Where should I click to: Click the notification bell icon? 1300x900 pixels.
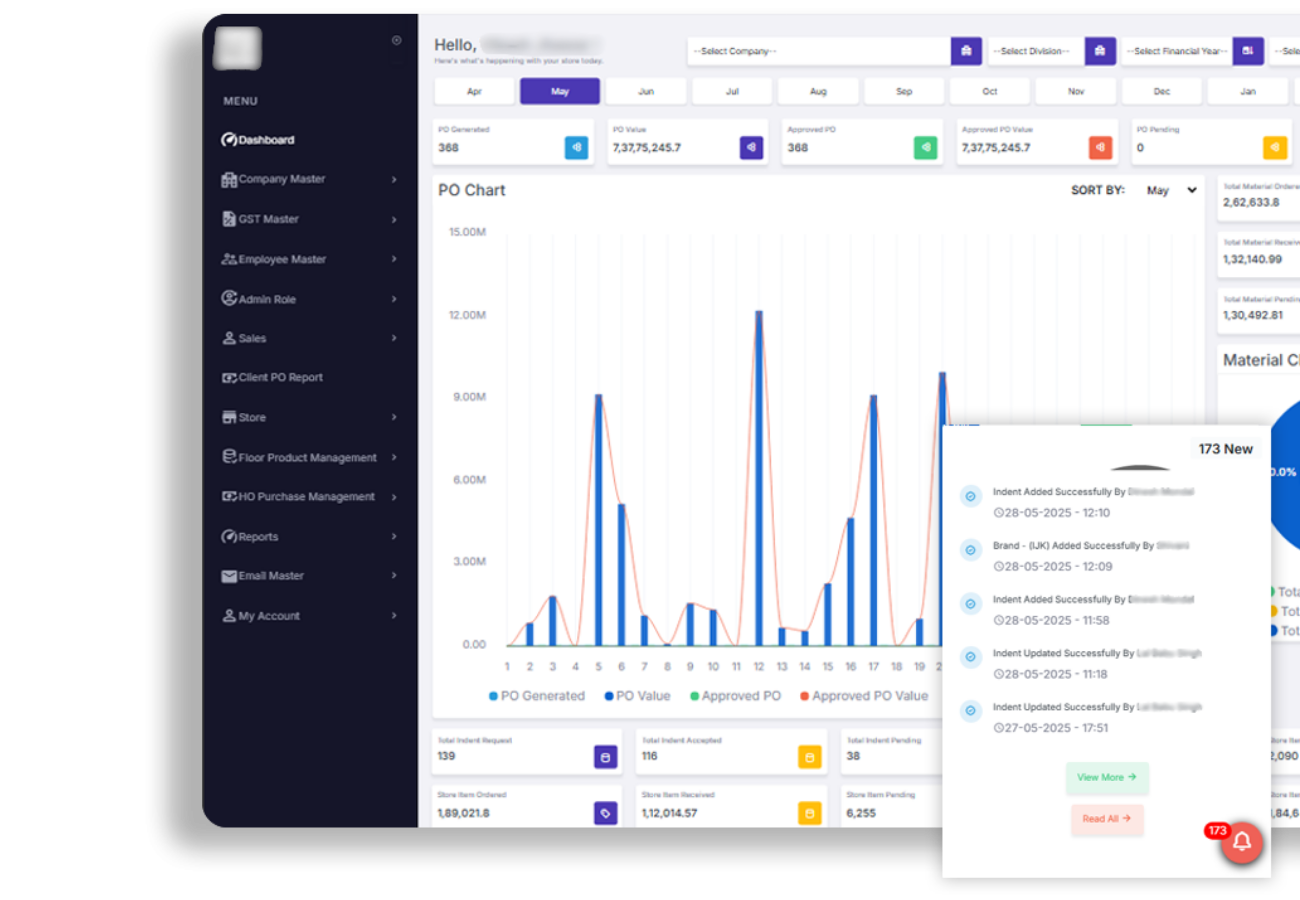tap(1242, 842)
